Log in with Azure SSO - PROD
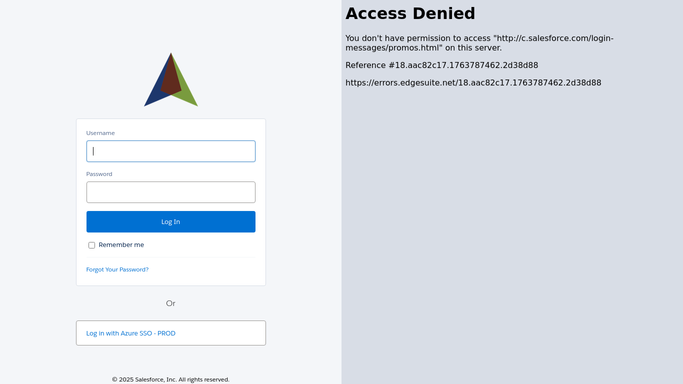The height and width of the screenshot is (384, 683). [x=171, y=333]
